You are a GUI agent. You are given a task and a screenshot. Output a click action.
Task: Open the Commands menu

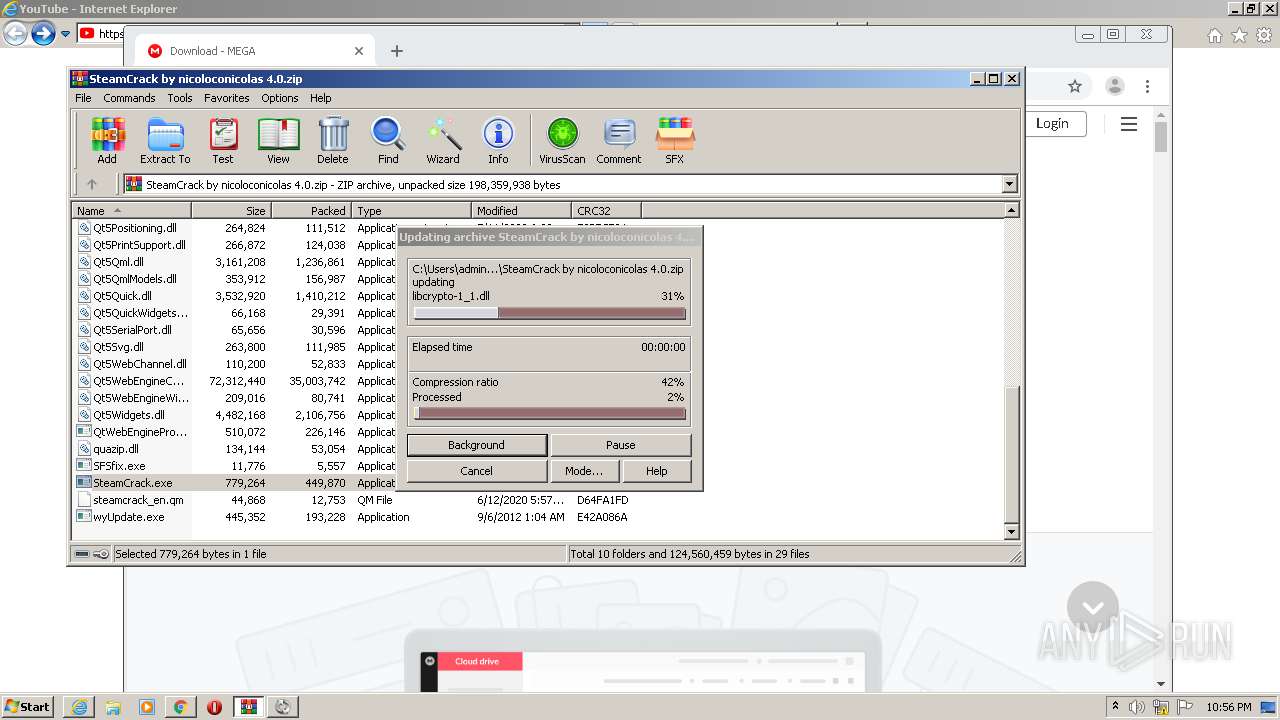coord(129,98)
